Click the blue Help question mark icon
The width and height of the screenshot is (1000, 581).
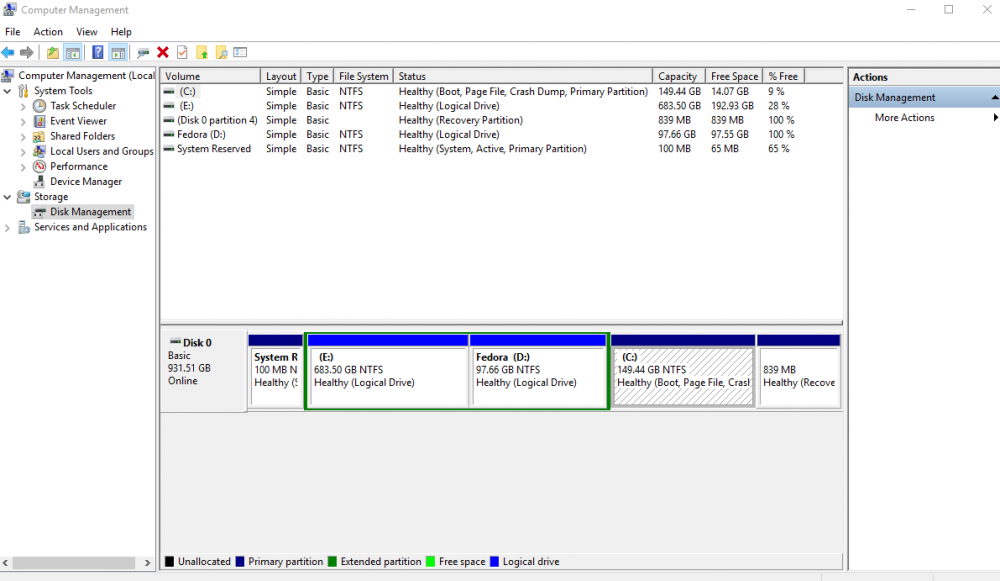tap(98, 52)
